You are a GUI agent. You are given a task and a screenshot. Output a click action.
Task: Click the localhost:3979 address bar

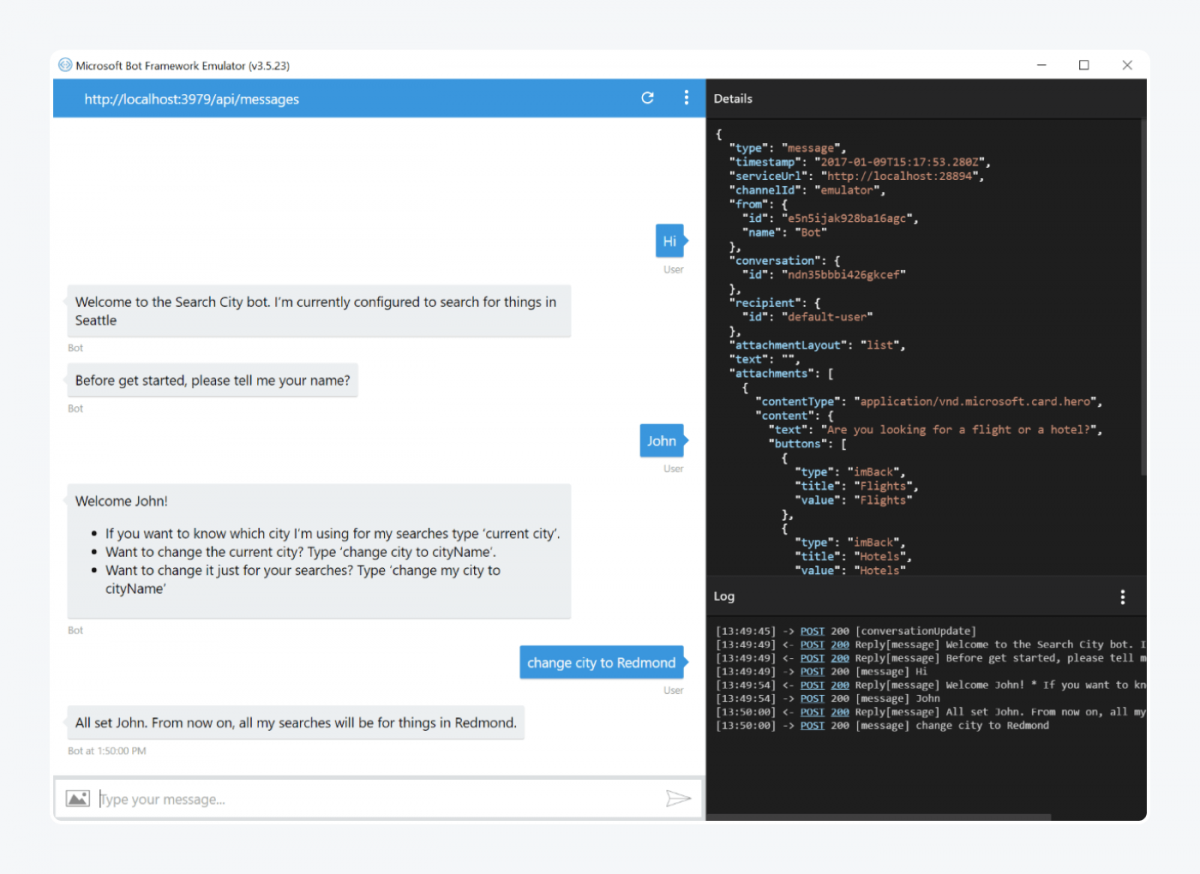pos(191,99)
